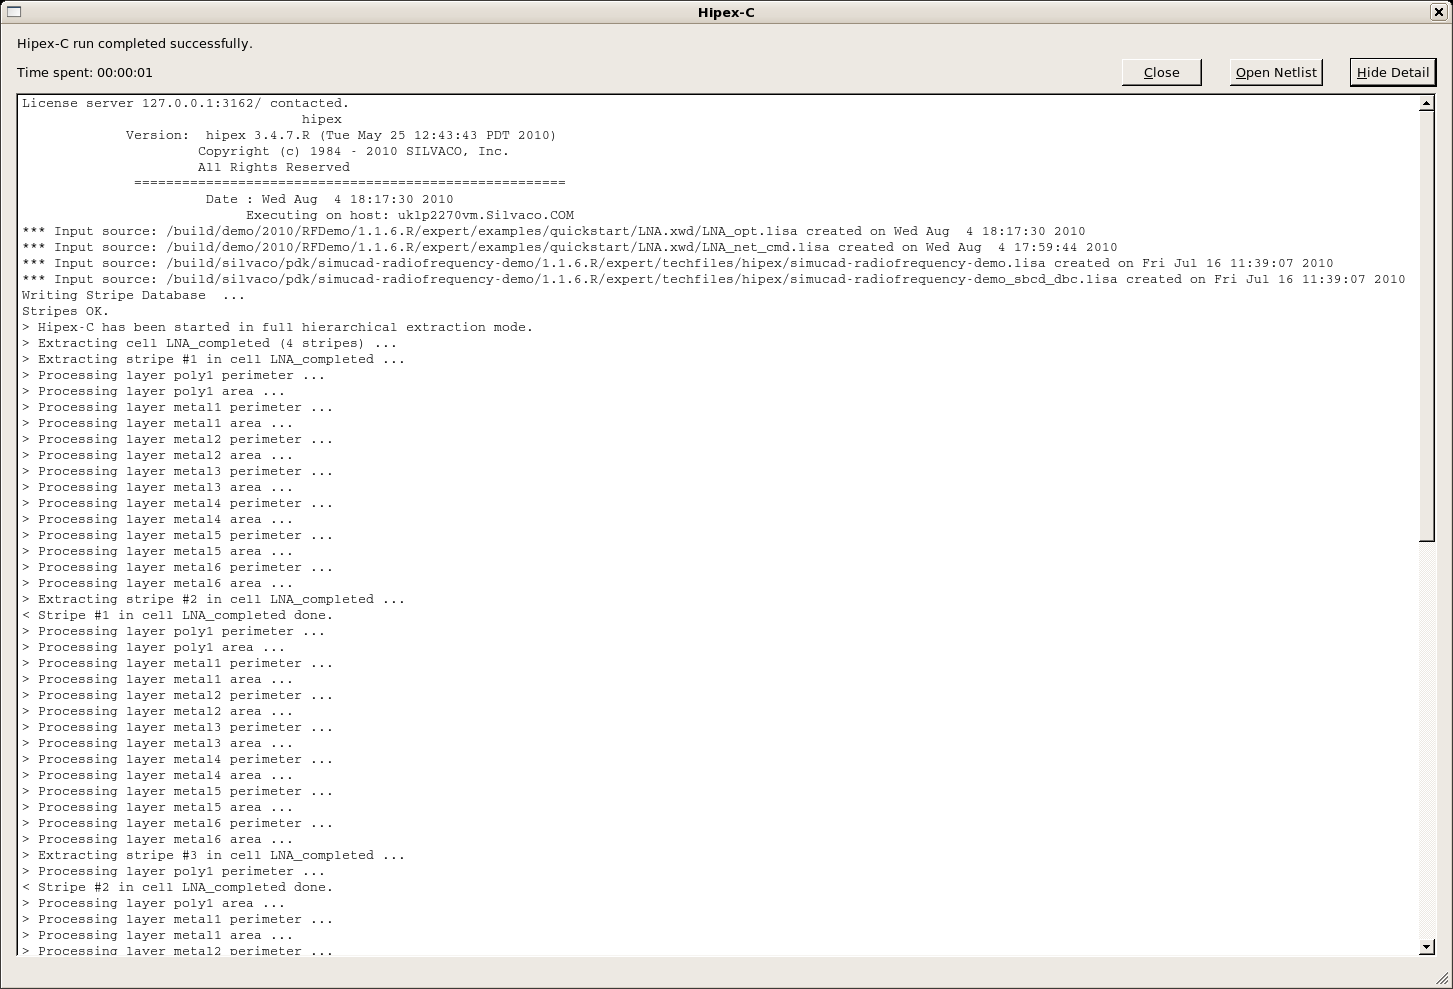Collapse the log using Hide Detail
1453x989 pixels.
[x=1392, y=72]
